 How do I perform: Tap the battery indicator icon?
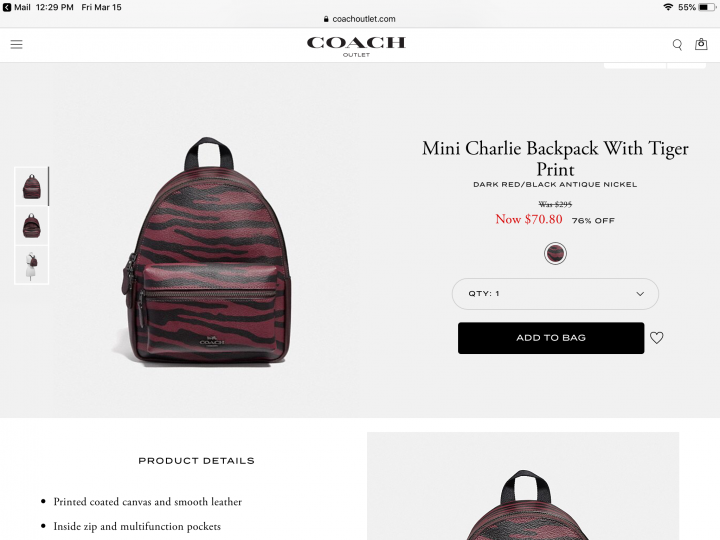707,7
